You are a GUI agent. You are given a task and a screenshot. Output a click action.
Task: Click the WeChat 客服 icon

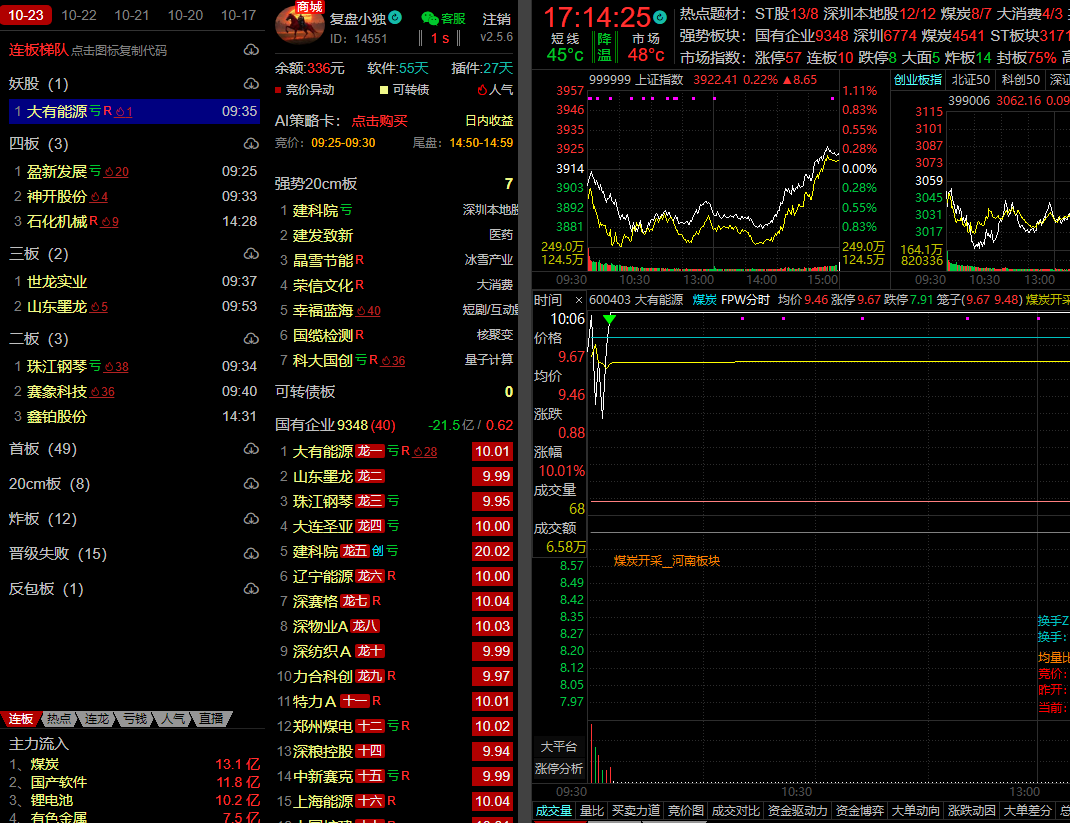429,19
